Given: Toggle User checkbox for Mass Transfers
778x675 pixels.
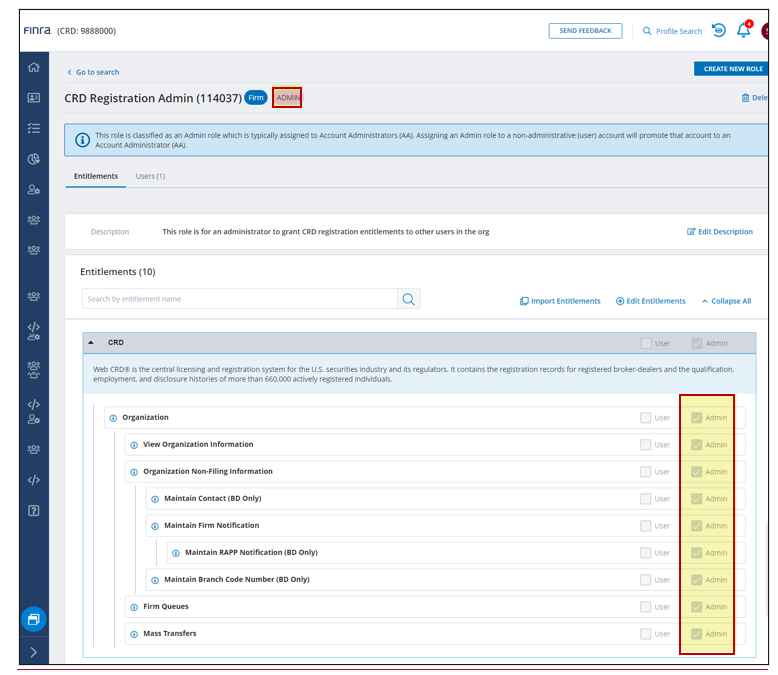Looking at the screenshot, I should (x=646, y=634).
